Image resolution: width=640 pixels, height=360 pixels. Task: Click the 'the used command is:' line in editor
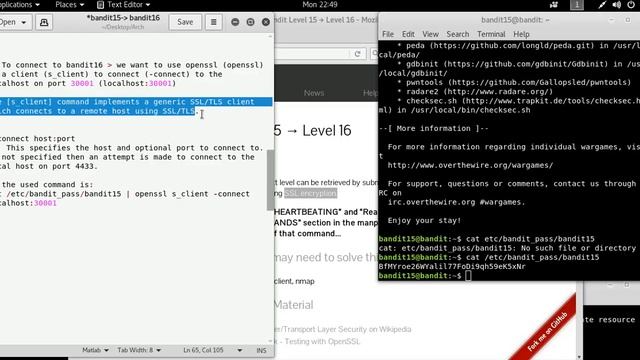tap(47, 184)
